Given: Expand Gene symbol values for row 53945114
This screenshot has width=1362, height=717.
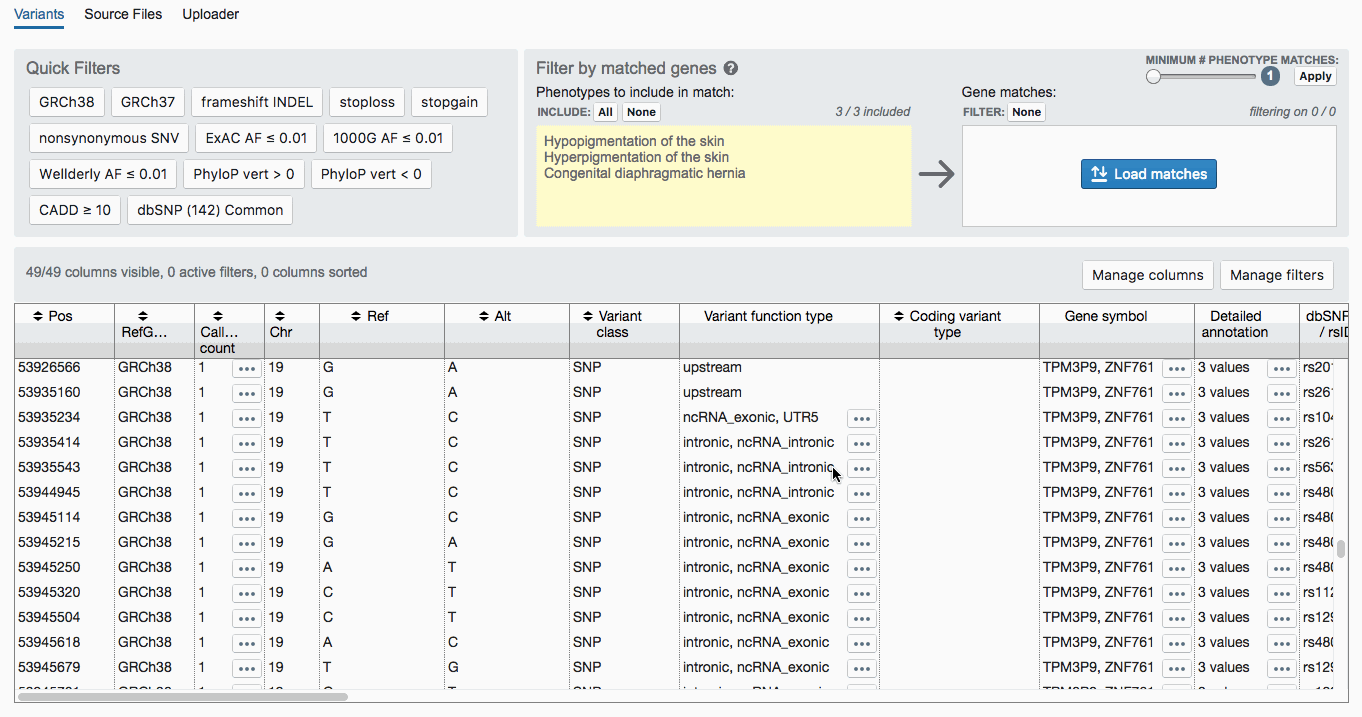Looking at the screenshot, I should click(x=1176, y=518).
